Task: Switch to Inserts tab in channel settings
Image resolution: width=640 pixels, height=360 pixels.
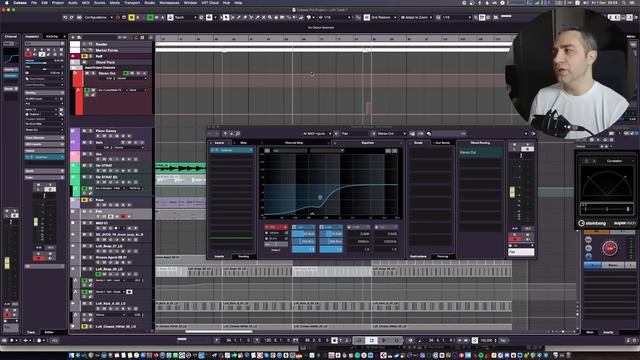Action: (219, 143)
